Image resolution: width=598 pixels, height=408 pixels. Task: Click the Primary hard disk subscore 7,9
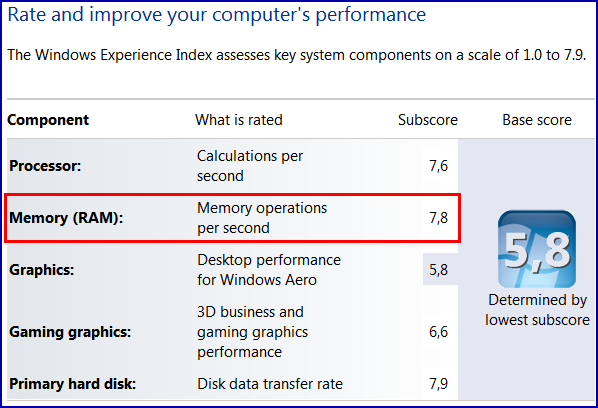coord(439,384)
